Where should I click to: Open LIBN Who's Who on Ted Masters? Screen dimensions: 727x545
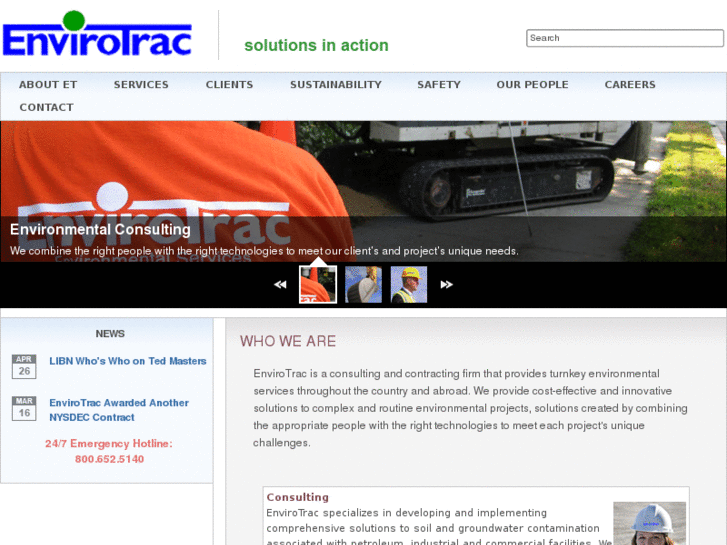128,361
